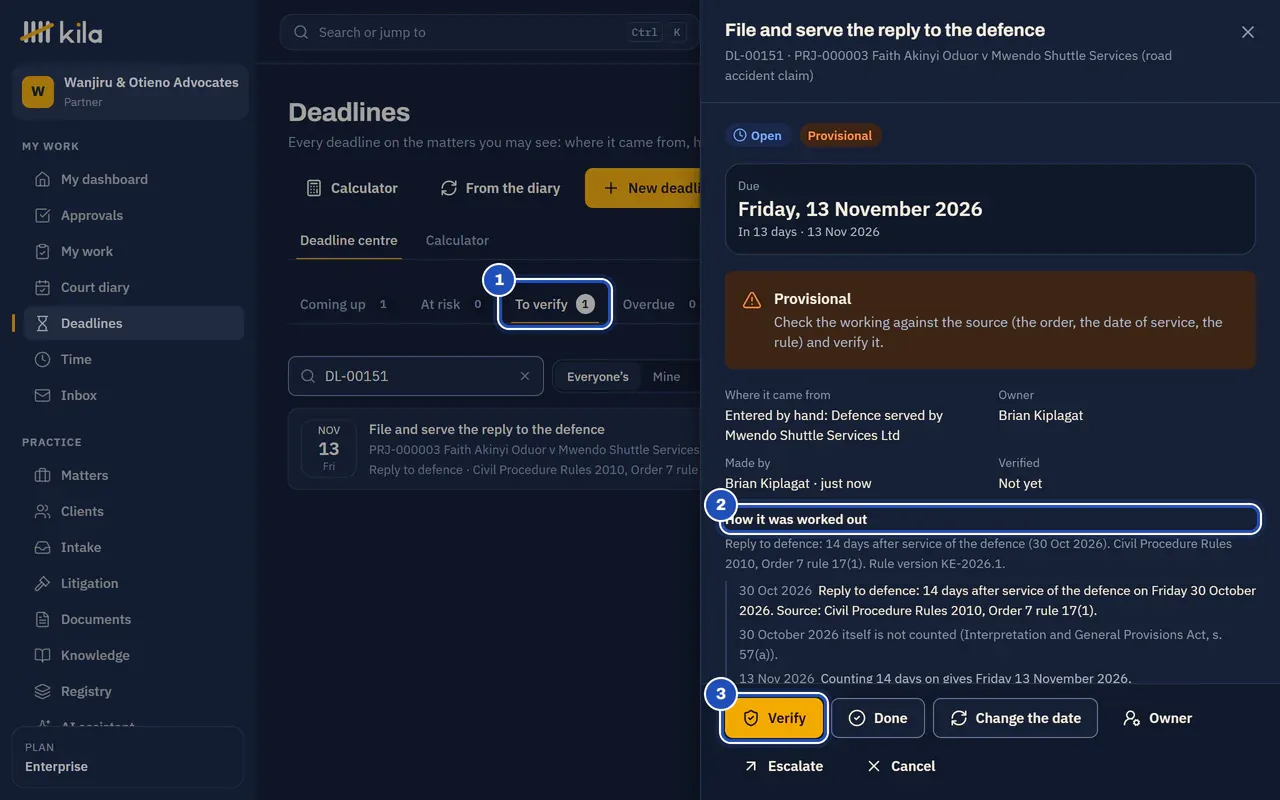
Task: Open the Wanjiru & Otieno Advocates switcher
Action: pos(130,92)
